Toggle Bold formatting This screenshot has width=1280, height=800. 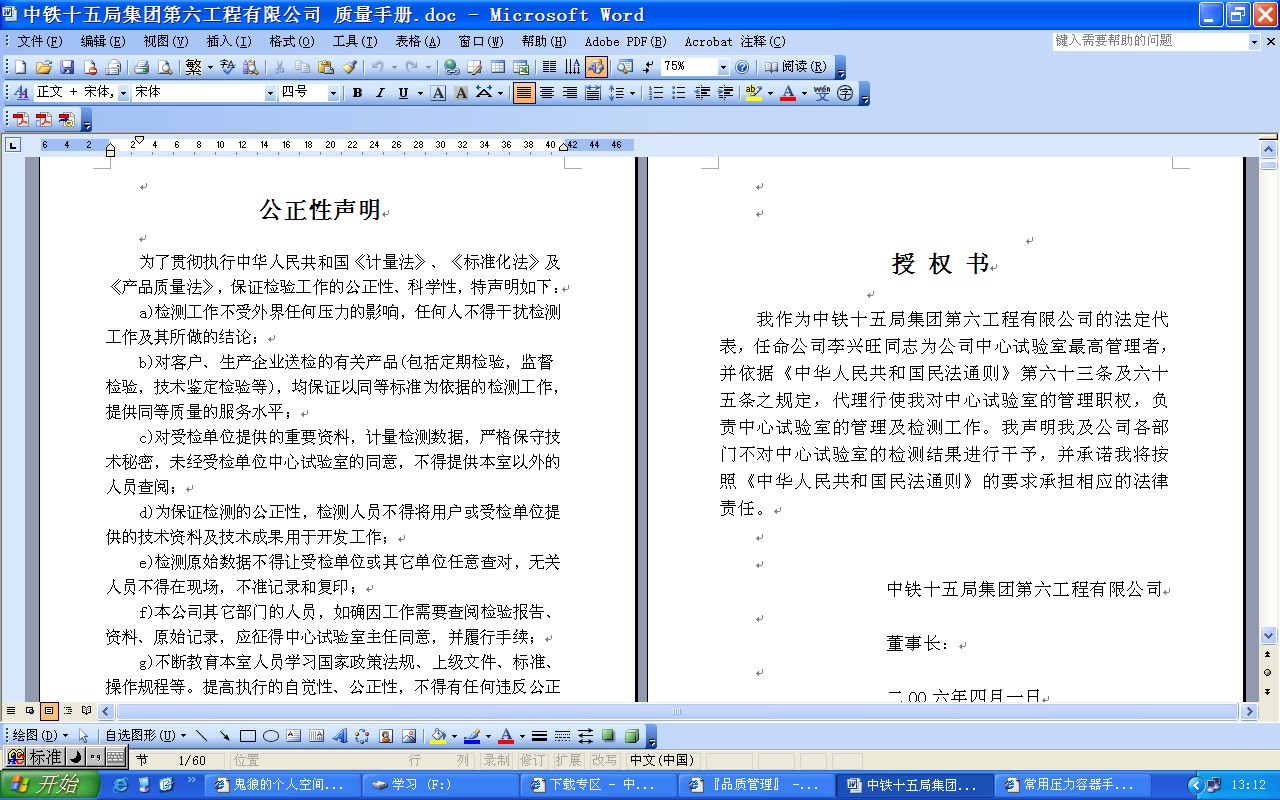[357, 93]
